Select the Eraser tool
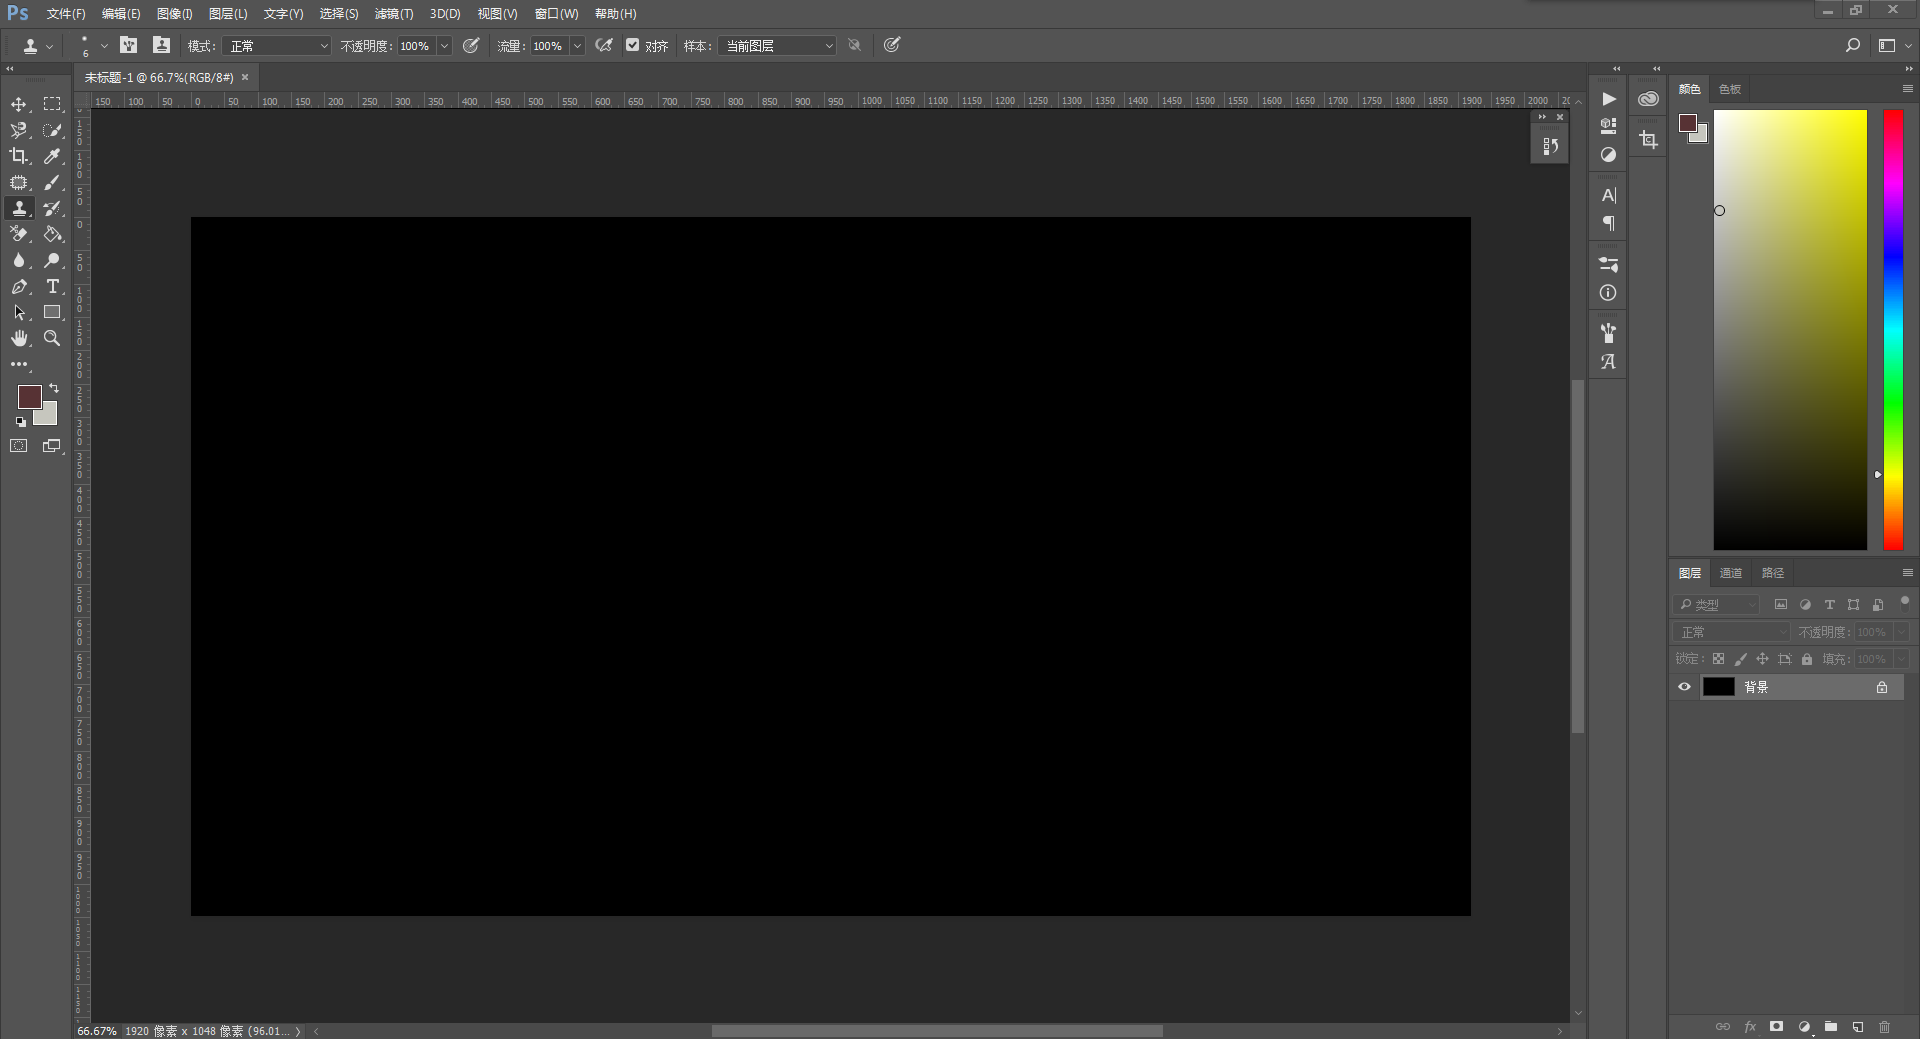Image resolution: width=1920 pixels, height=1039 pixels. point(19,234)
